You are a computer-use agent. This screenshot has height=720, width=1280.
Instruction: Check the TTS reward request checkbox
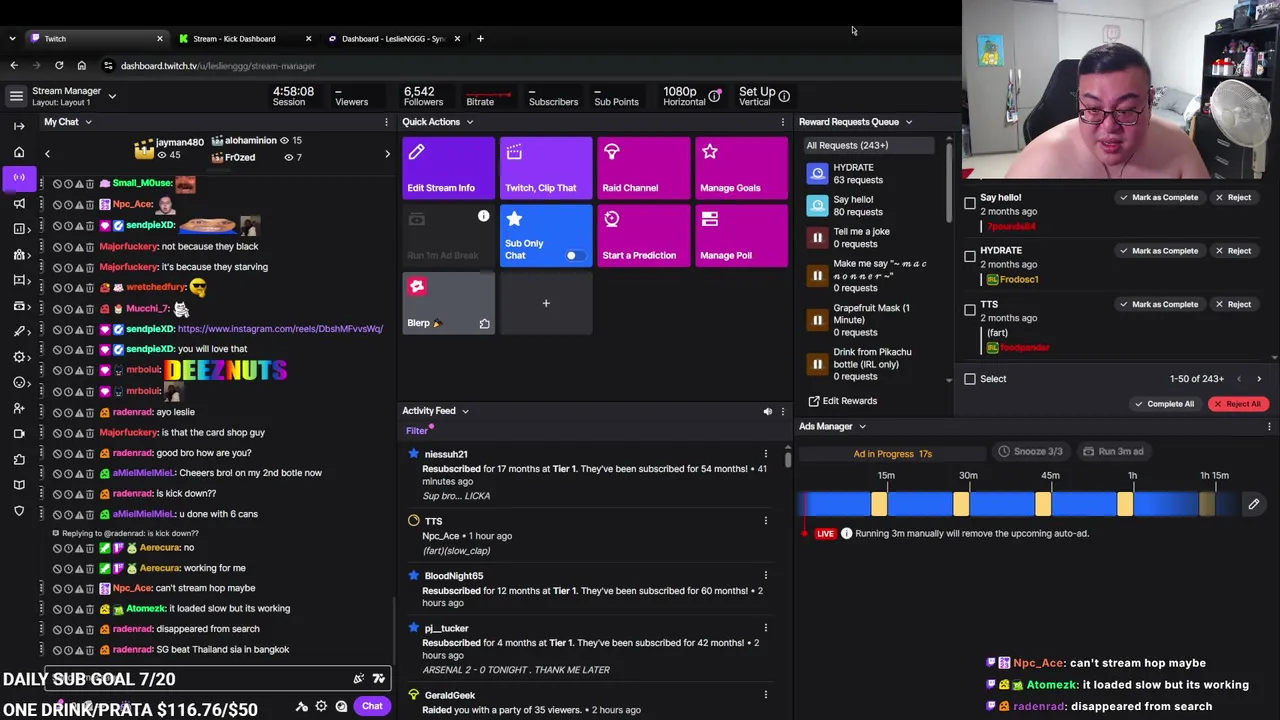[970, 310]
